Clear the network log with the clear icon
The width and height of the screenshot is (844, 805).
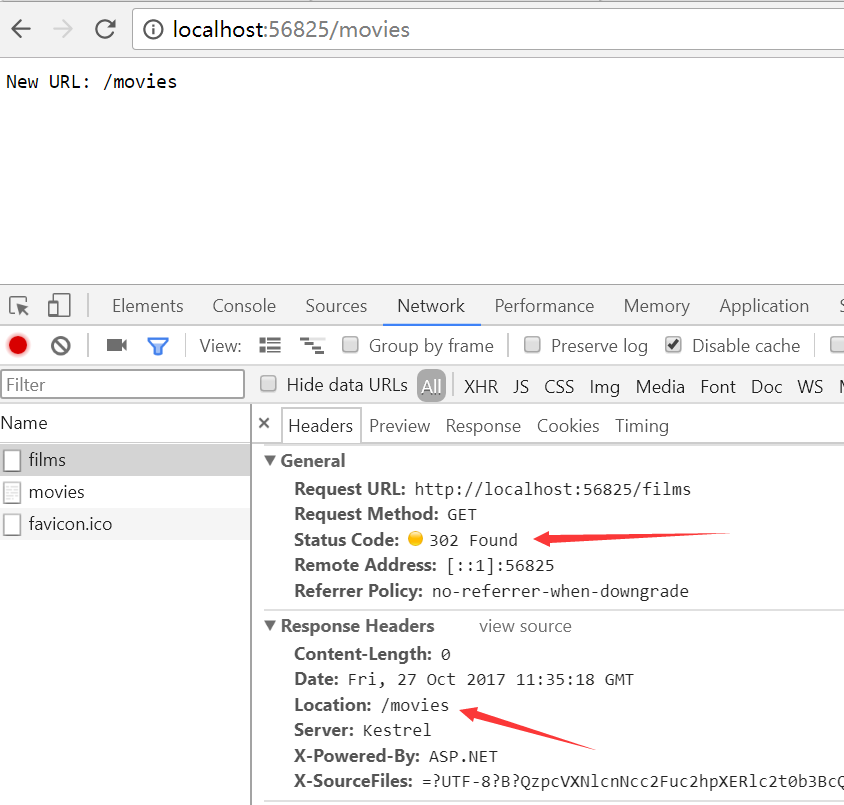click(x=60, y=344)
